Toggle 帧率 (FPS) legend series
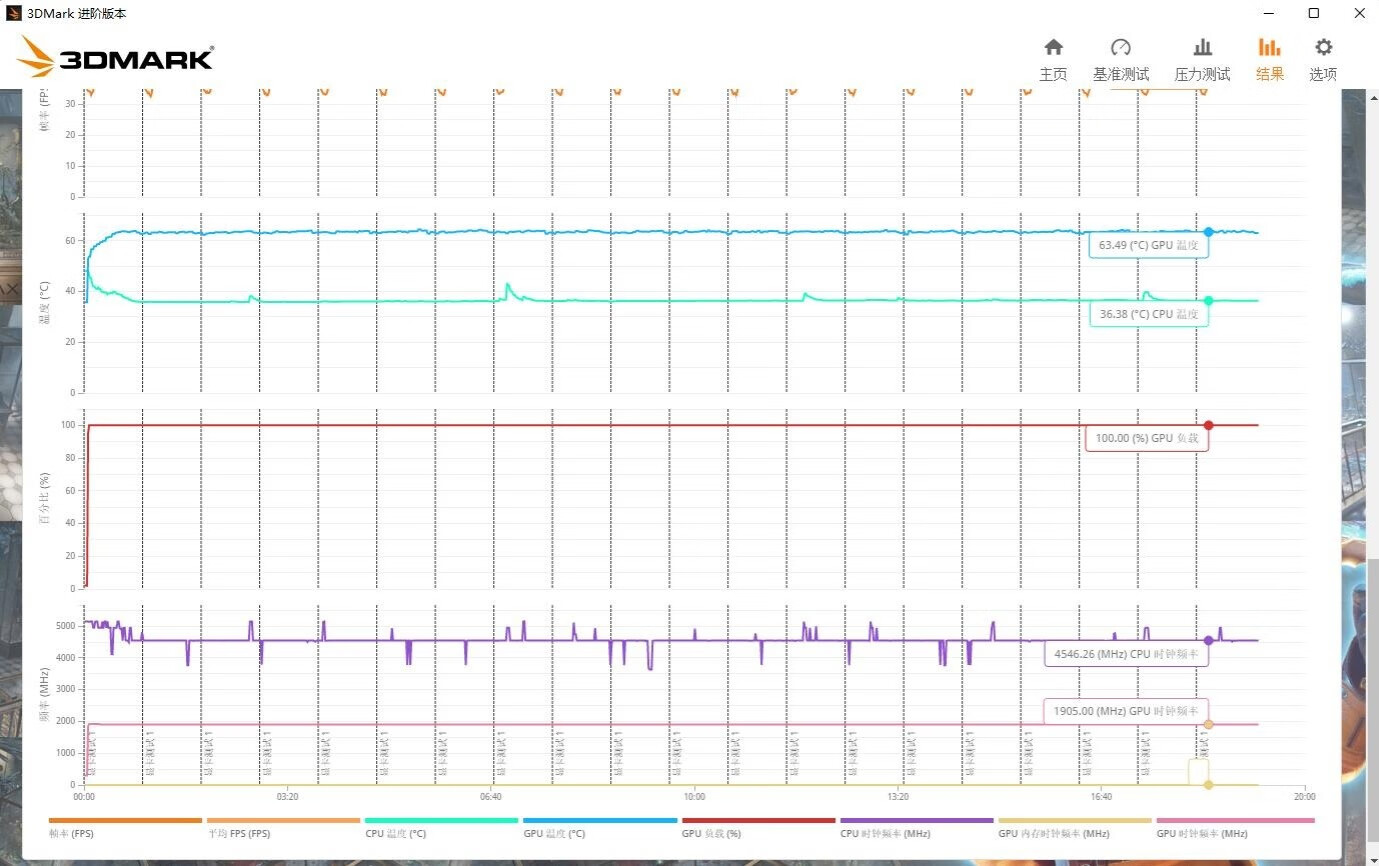1379x866 pixels. coord(71,833)
